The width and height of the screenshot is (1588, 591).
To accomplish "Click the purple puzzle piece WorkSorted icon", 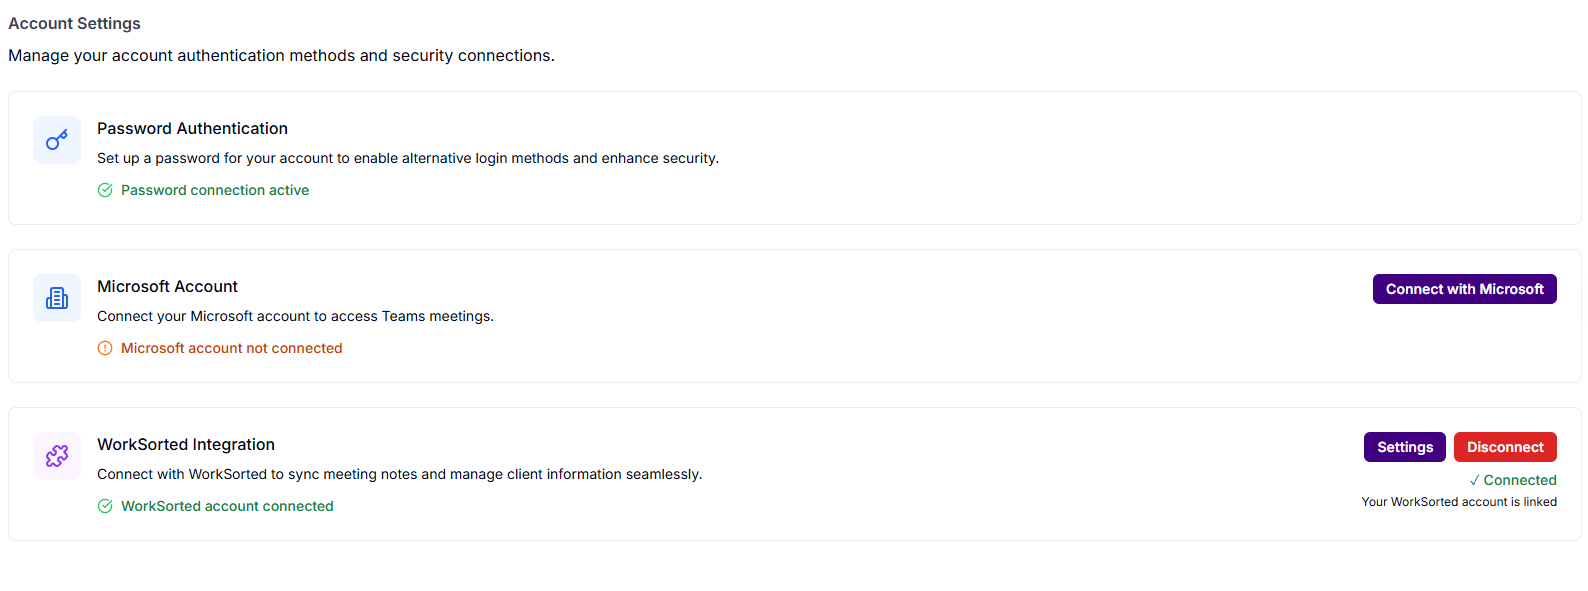I will click(57, 456).
